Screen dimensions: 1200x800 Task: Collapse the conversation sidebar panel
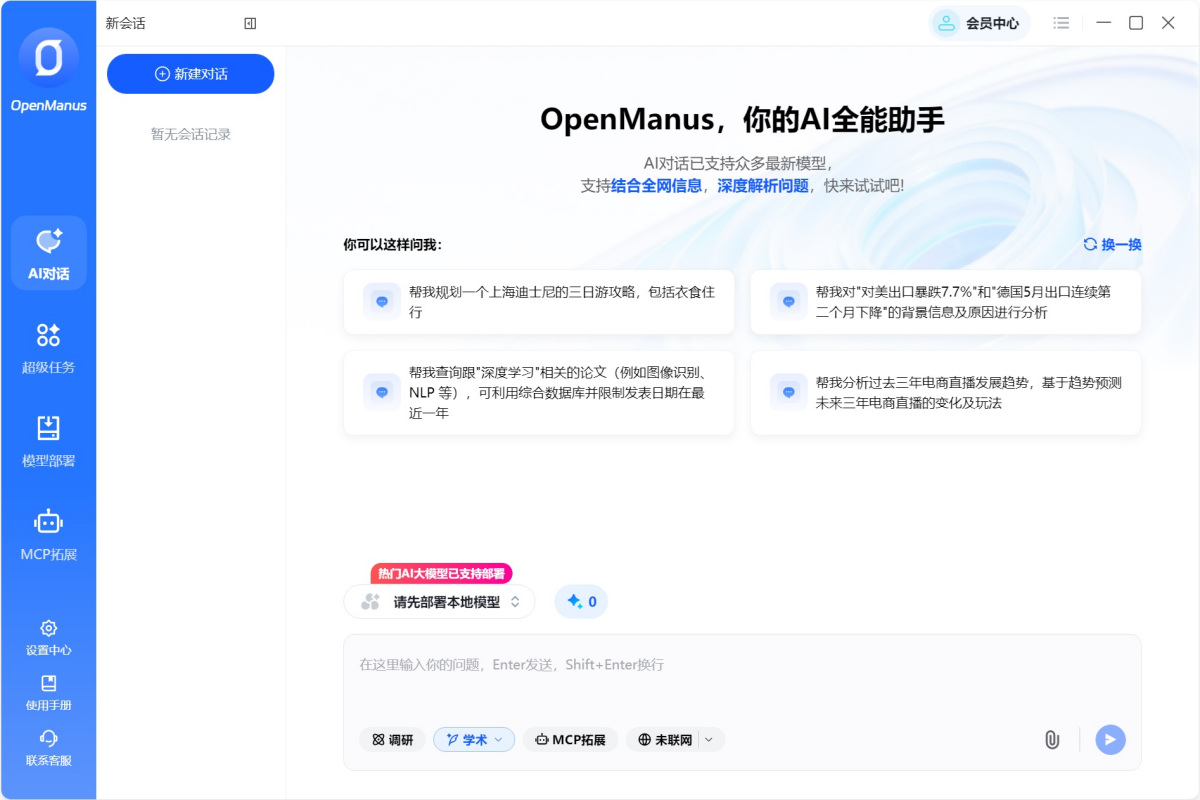pyautogui.click(x=250, y=23)
